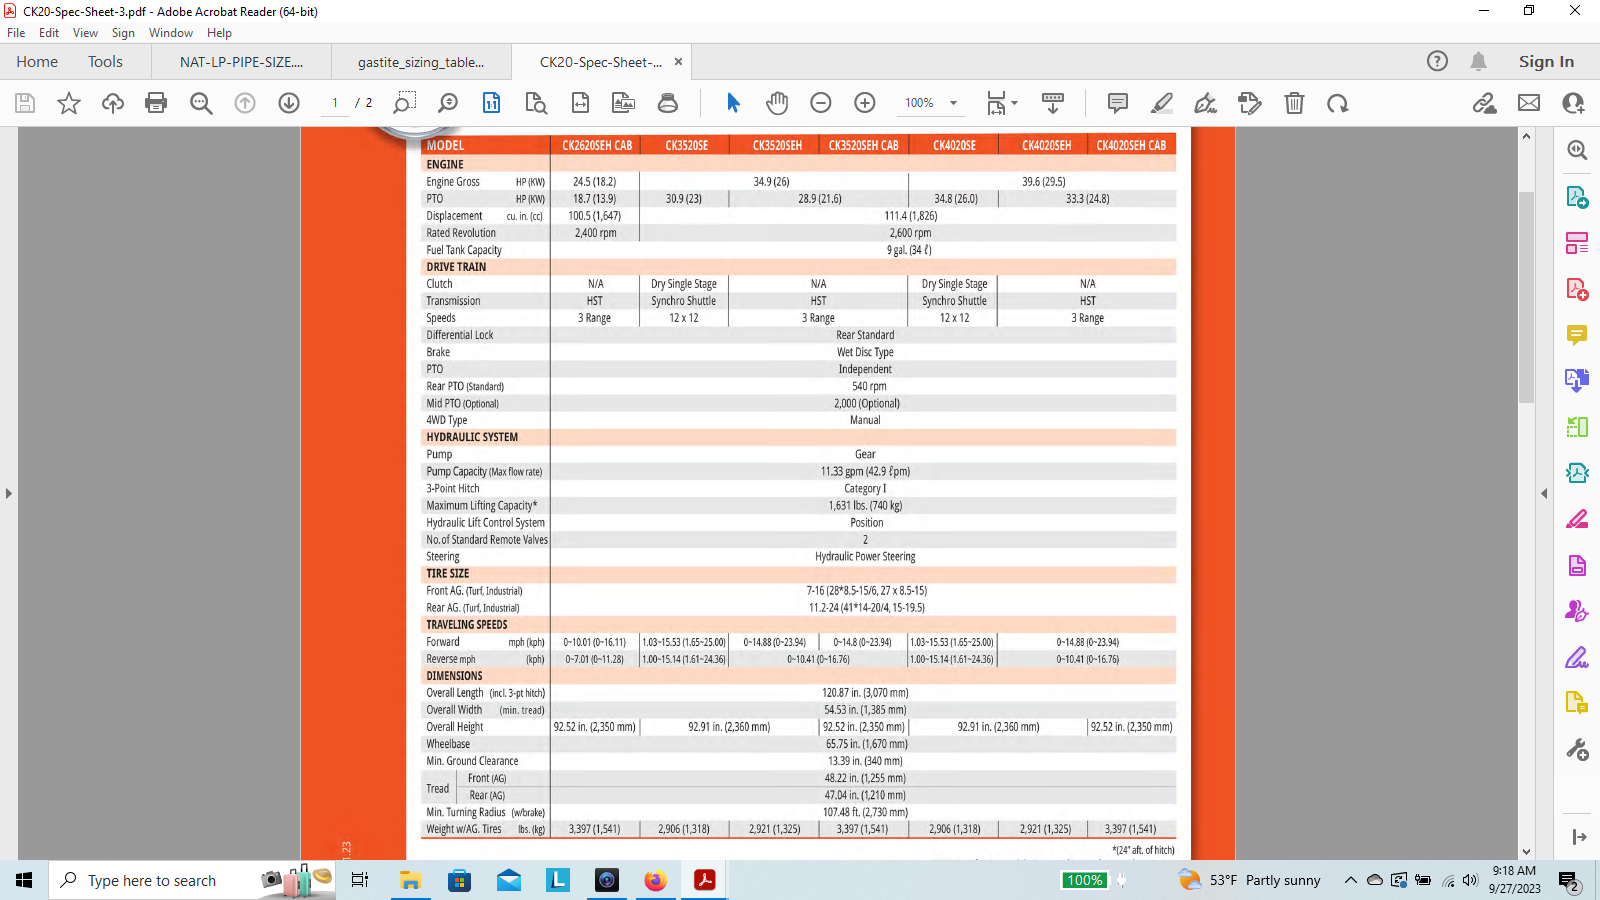
Task: Click the CK2620SEH CAB column header
Action: (x=597, y=145)
